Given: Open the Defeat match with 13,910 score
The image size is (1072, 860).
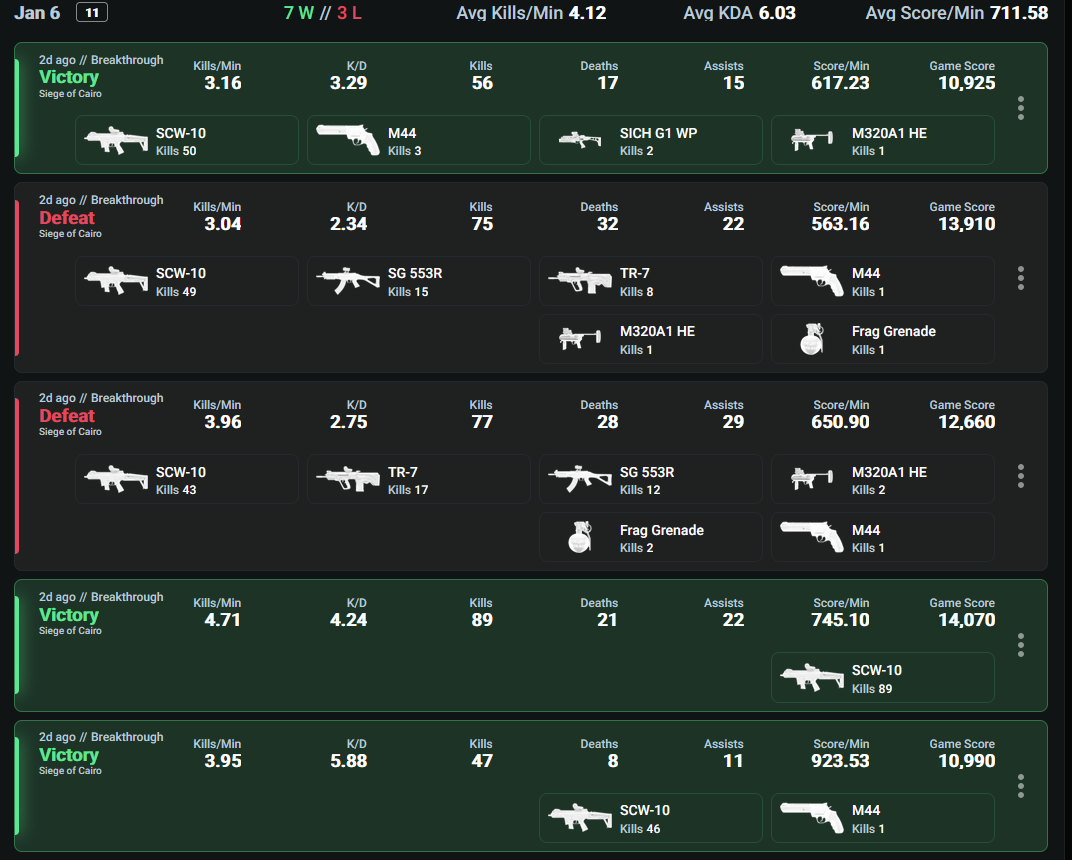Looking at the screenshot, I should 531,278.
